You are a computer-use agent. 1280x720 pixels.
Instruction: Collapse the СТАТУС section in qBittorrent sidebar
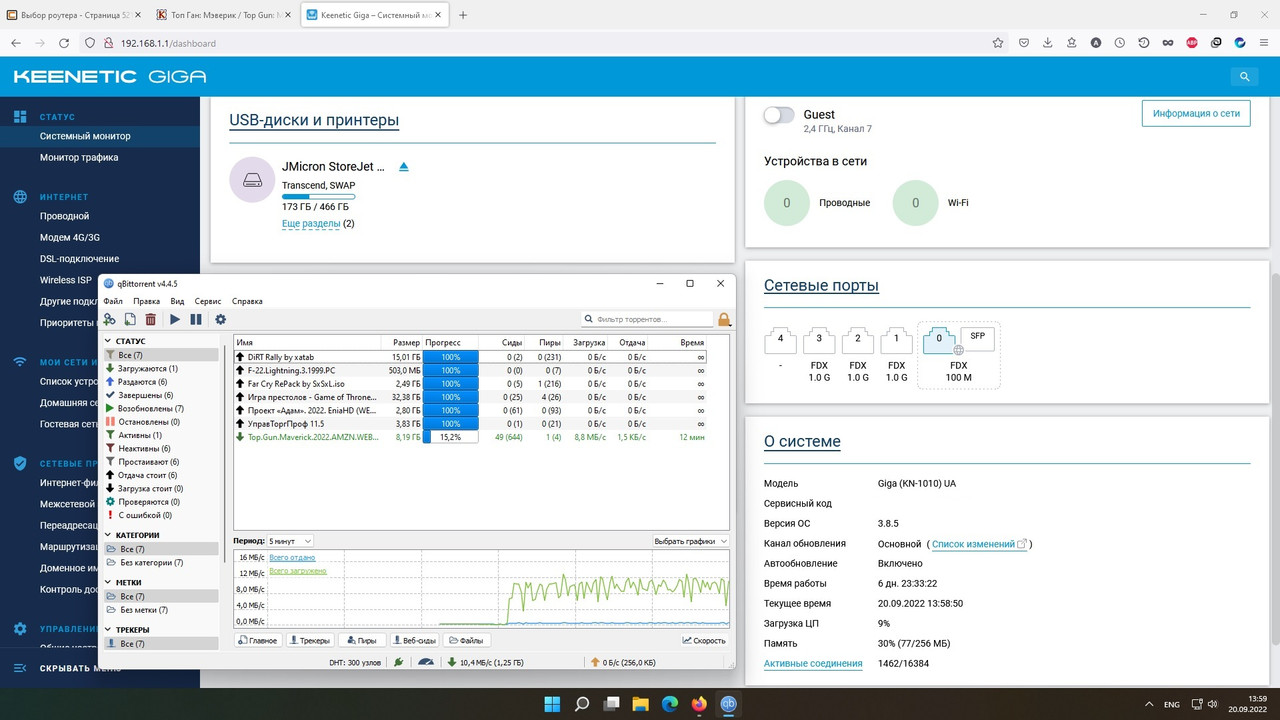[109, 341]
